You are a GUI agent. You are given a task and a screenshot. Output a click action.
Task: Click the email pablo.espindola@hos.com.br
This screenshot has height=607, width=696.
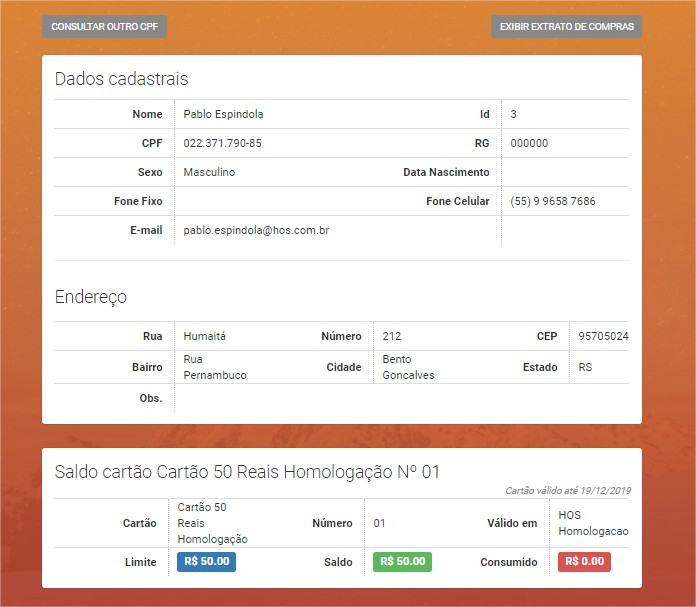pyautogui.click(x=256, y=230)
